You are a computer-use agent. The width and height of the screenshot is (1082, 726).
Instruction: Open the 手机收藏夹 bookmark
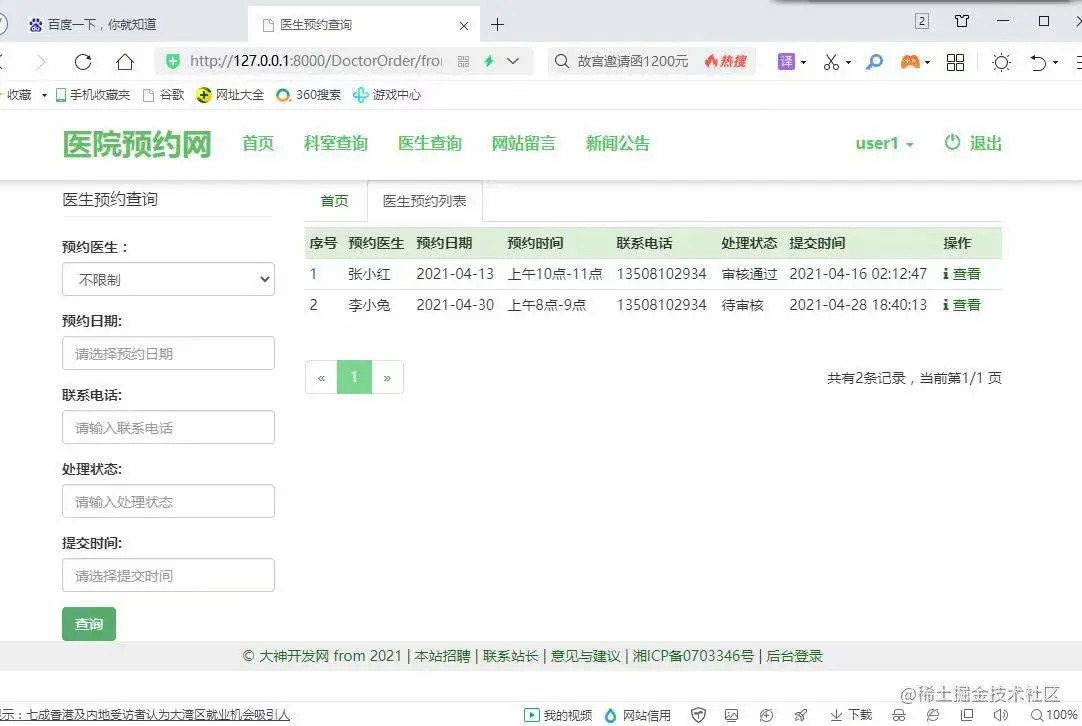click(x=93, y=95)
